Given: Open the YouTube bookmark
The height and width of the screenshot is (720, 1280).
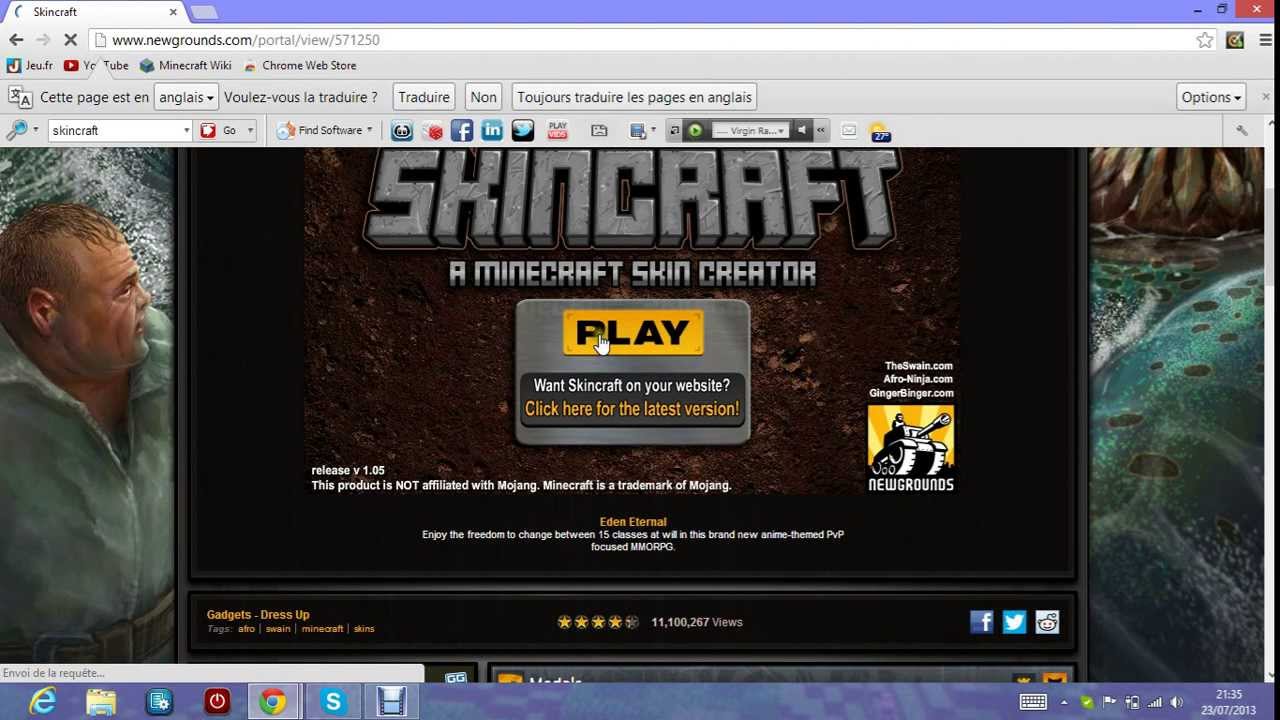Looking at the screenshot, I should click(96, 65).
